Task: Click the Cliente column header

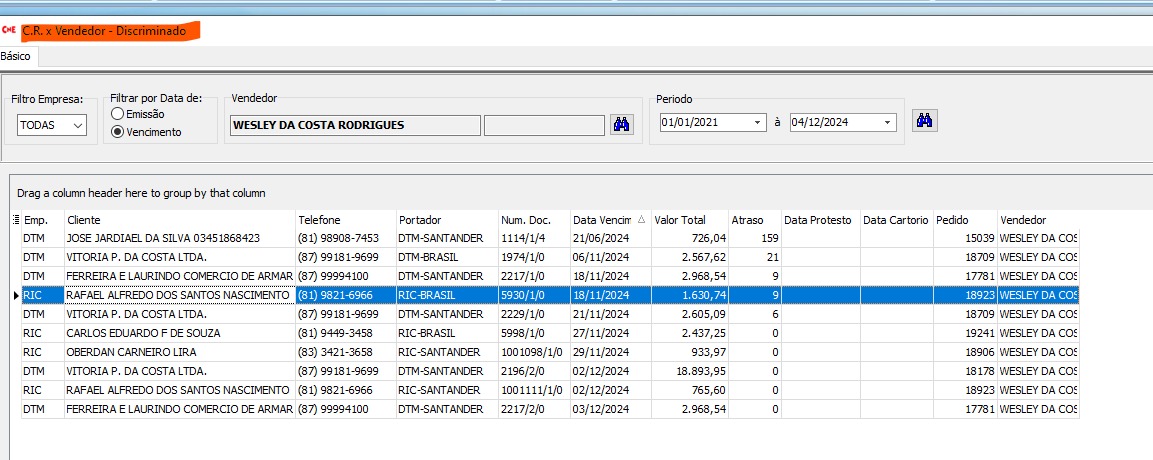Action: pos(84,220)
